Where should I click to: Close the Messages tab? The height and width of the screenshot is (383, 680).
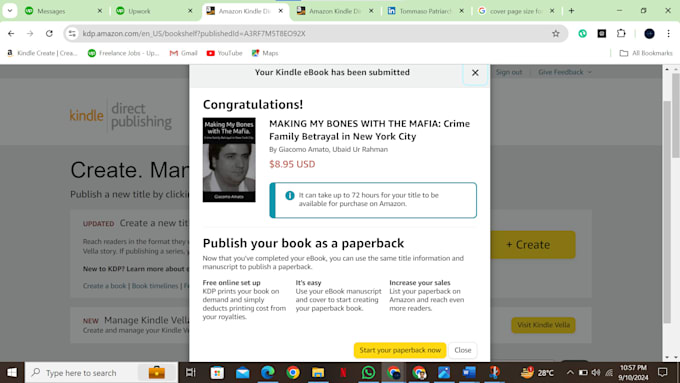(99, 11)
